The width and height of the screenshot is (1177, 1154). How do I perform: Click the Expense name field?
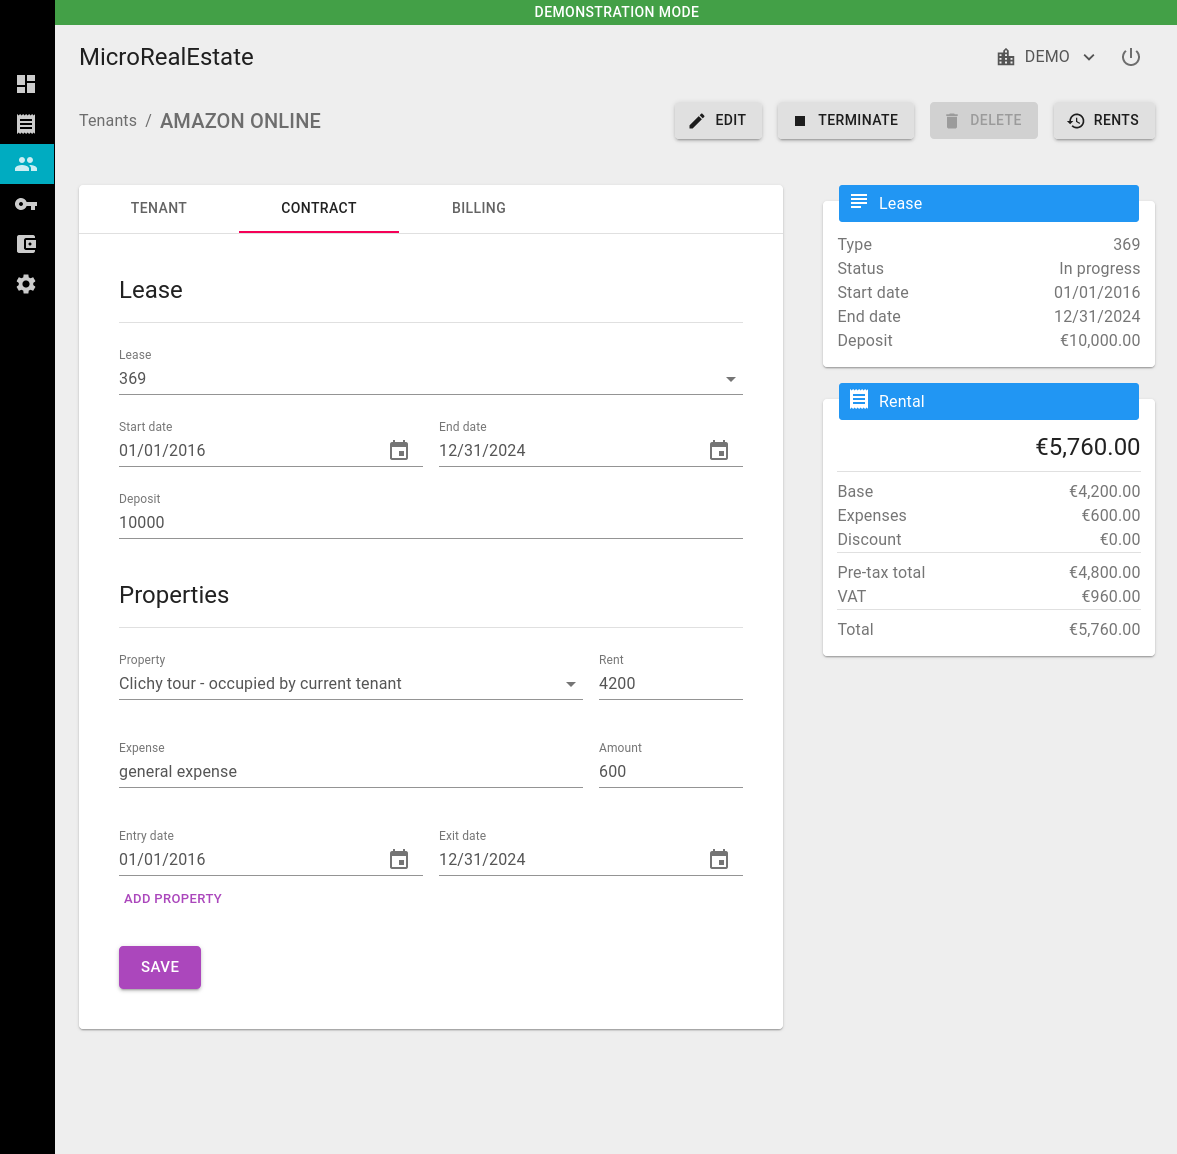(x=351, y=772)
